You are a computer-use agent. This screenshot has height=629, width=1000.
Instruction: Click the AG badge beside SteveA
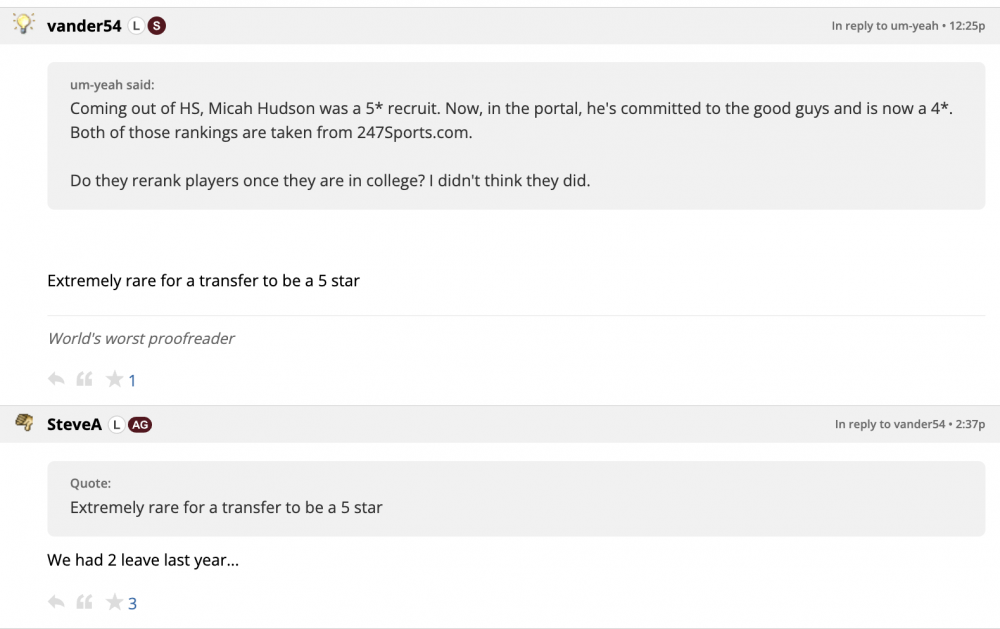[140, 425]
